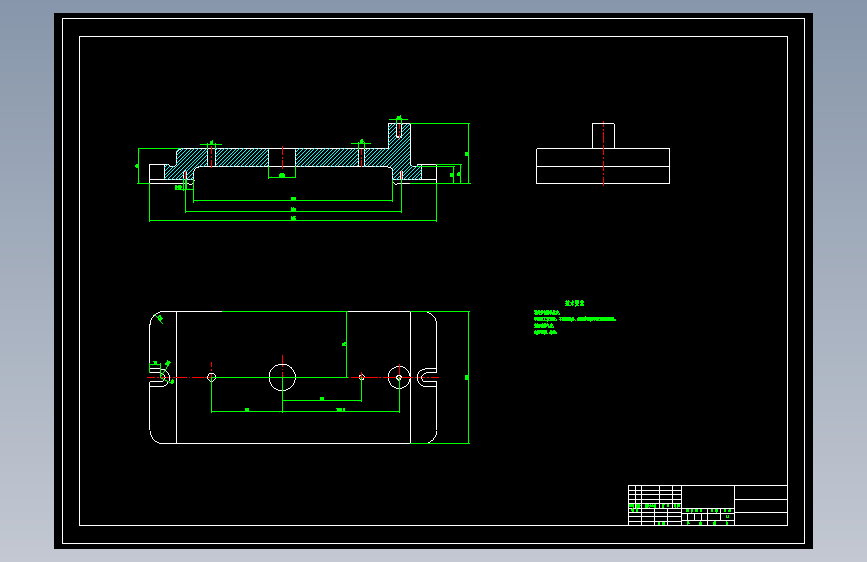Click the green technical notes text block
This screenshot has width=867, height=562.
tap(574, 318)
